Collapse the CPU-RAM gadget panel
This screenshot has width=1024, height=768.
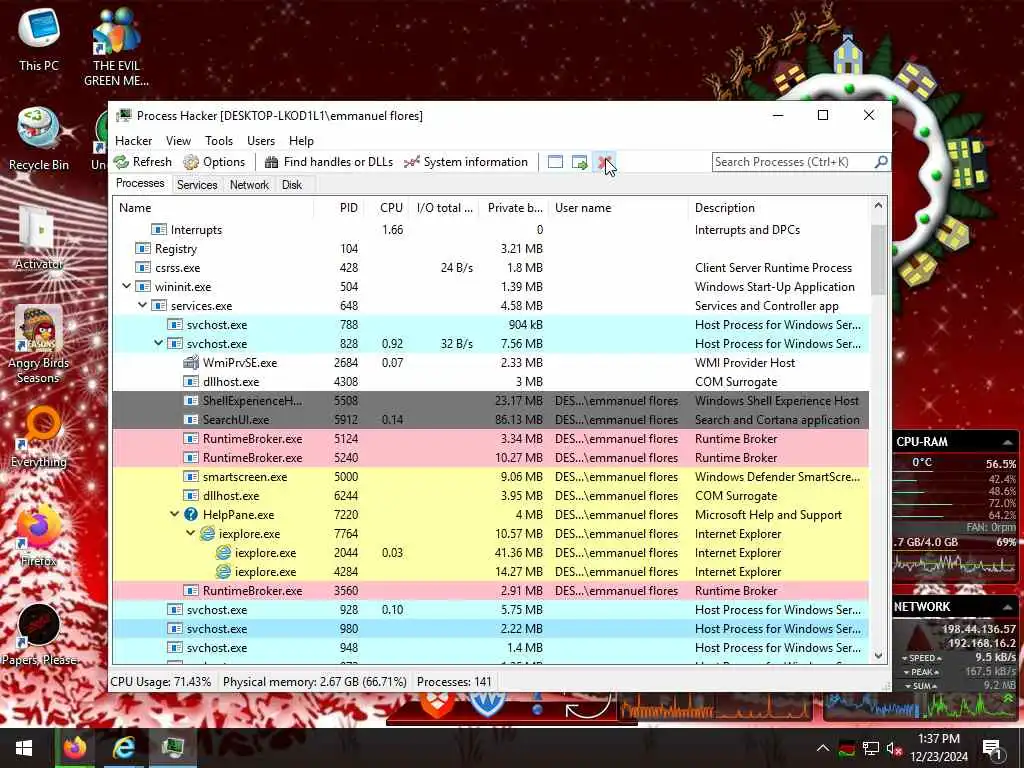tap(1007, 443)
